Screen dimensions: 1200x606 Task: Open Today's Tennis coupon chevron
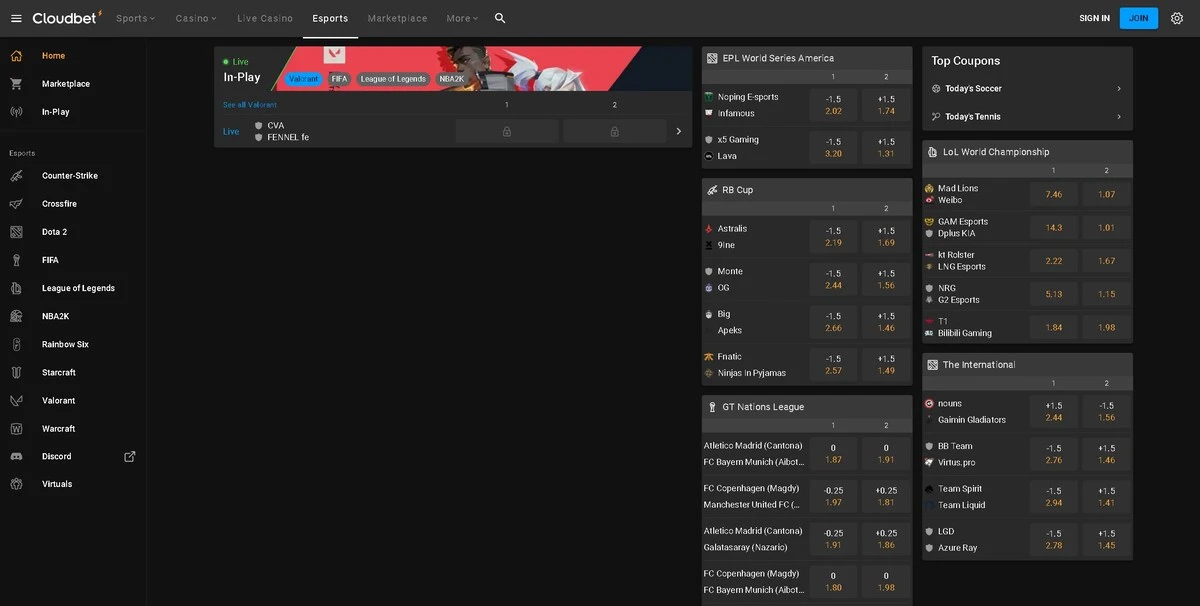[1119, 117]
